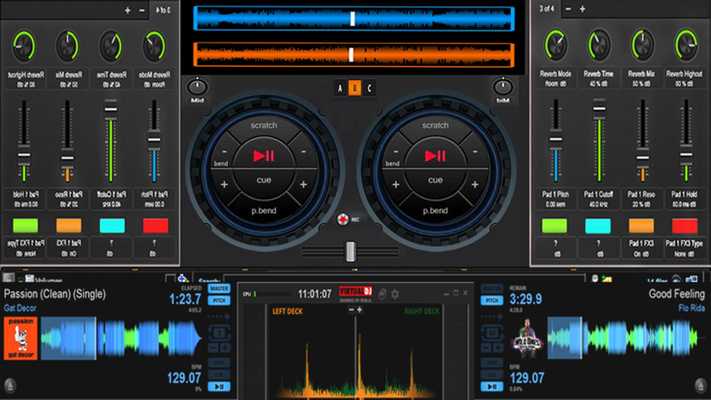The image size is (711, 400).
Task: Click the right deck small play/pause button
Action: 492,387
